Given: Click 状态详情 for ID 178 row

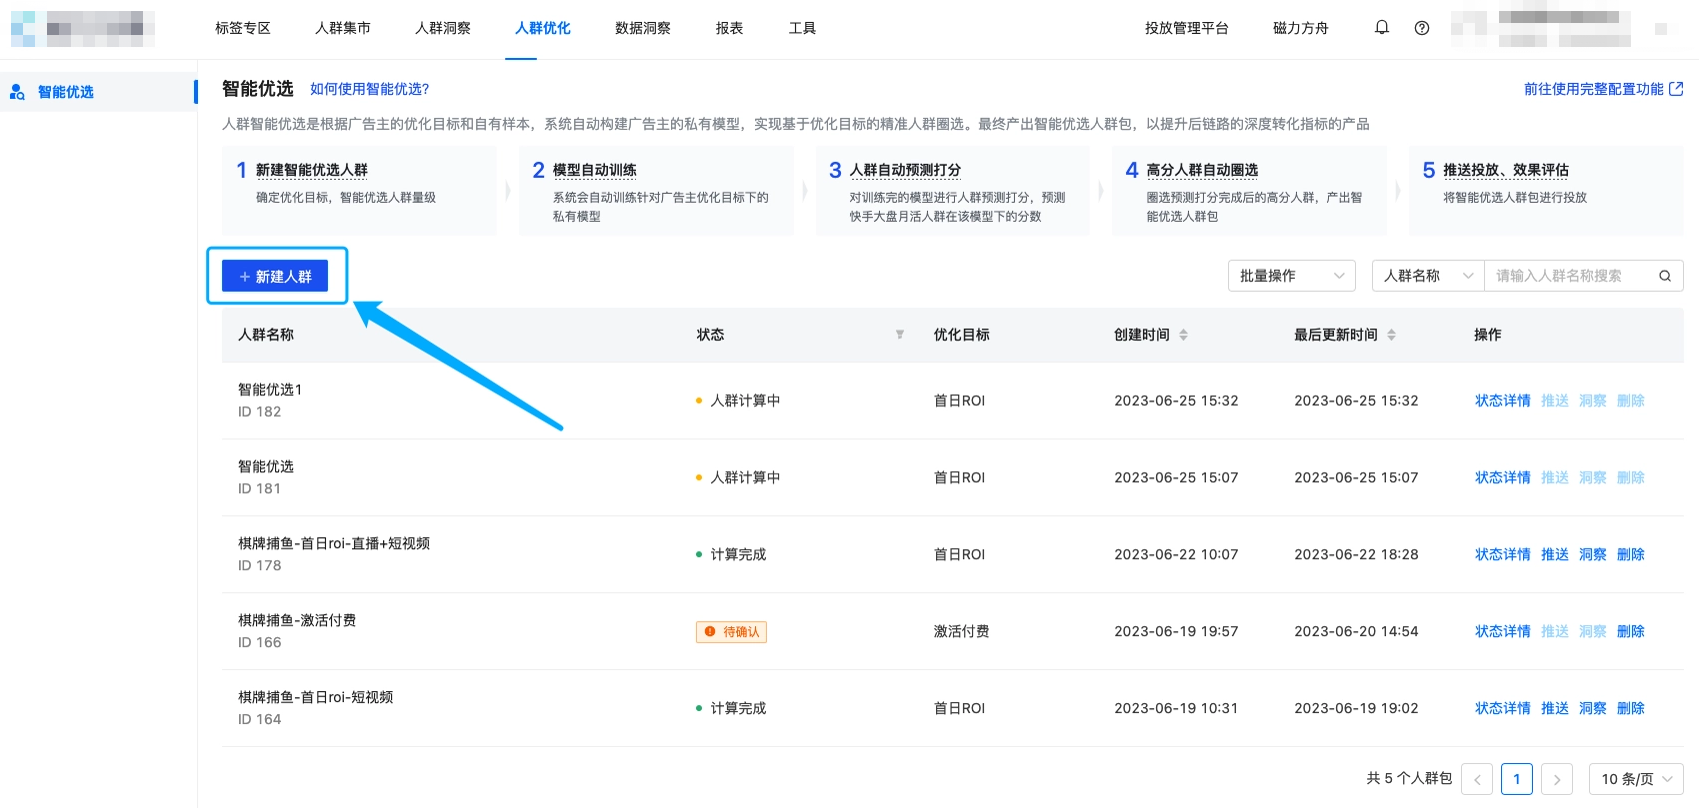Looking at the screenshot, I should pos(1503,555).
